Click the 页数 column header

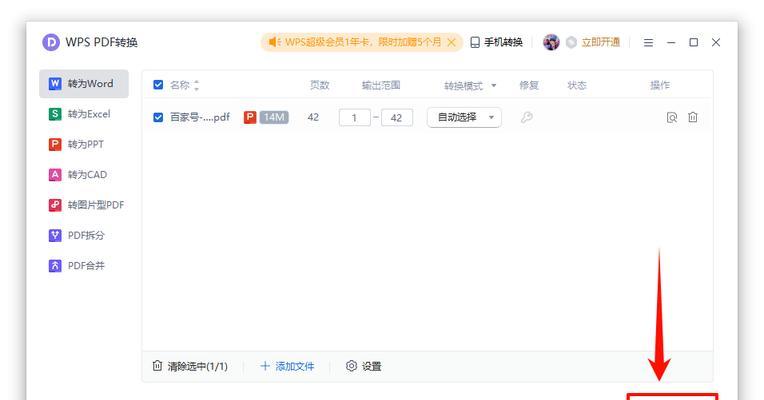320,85
